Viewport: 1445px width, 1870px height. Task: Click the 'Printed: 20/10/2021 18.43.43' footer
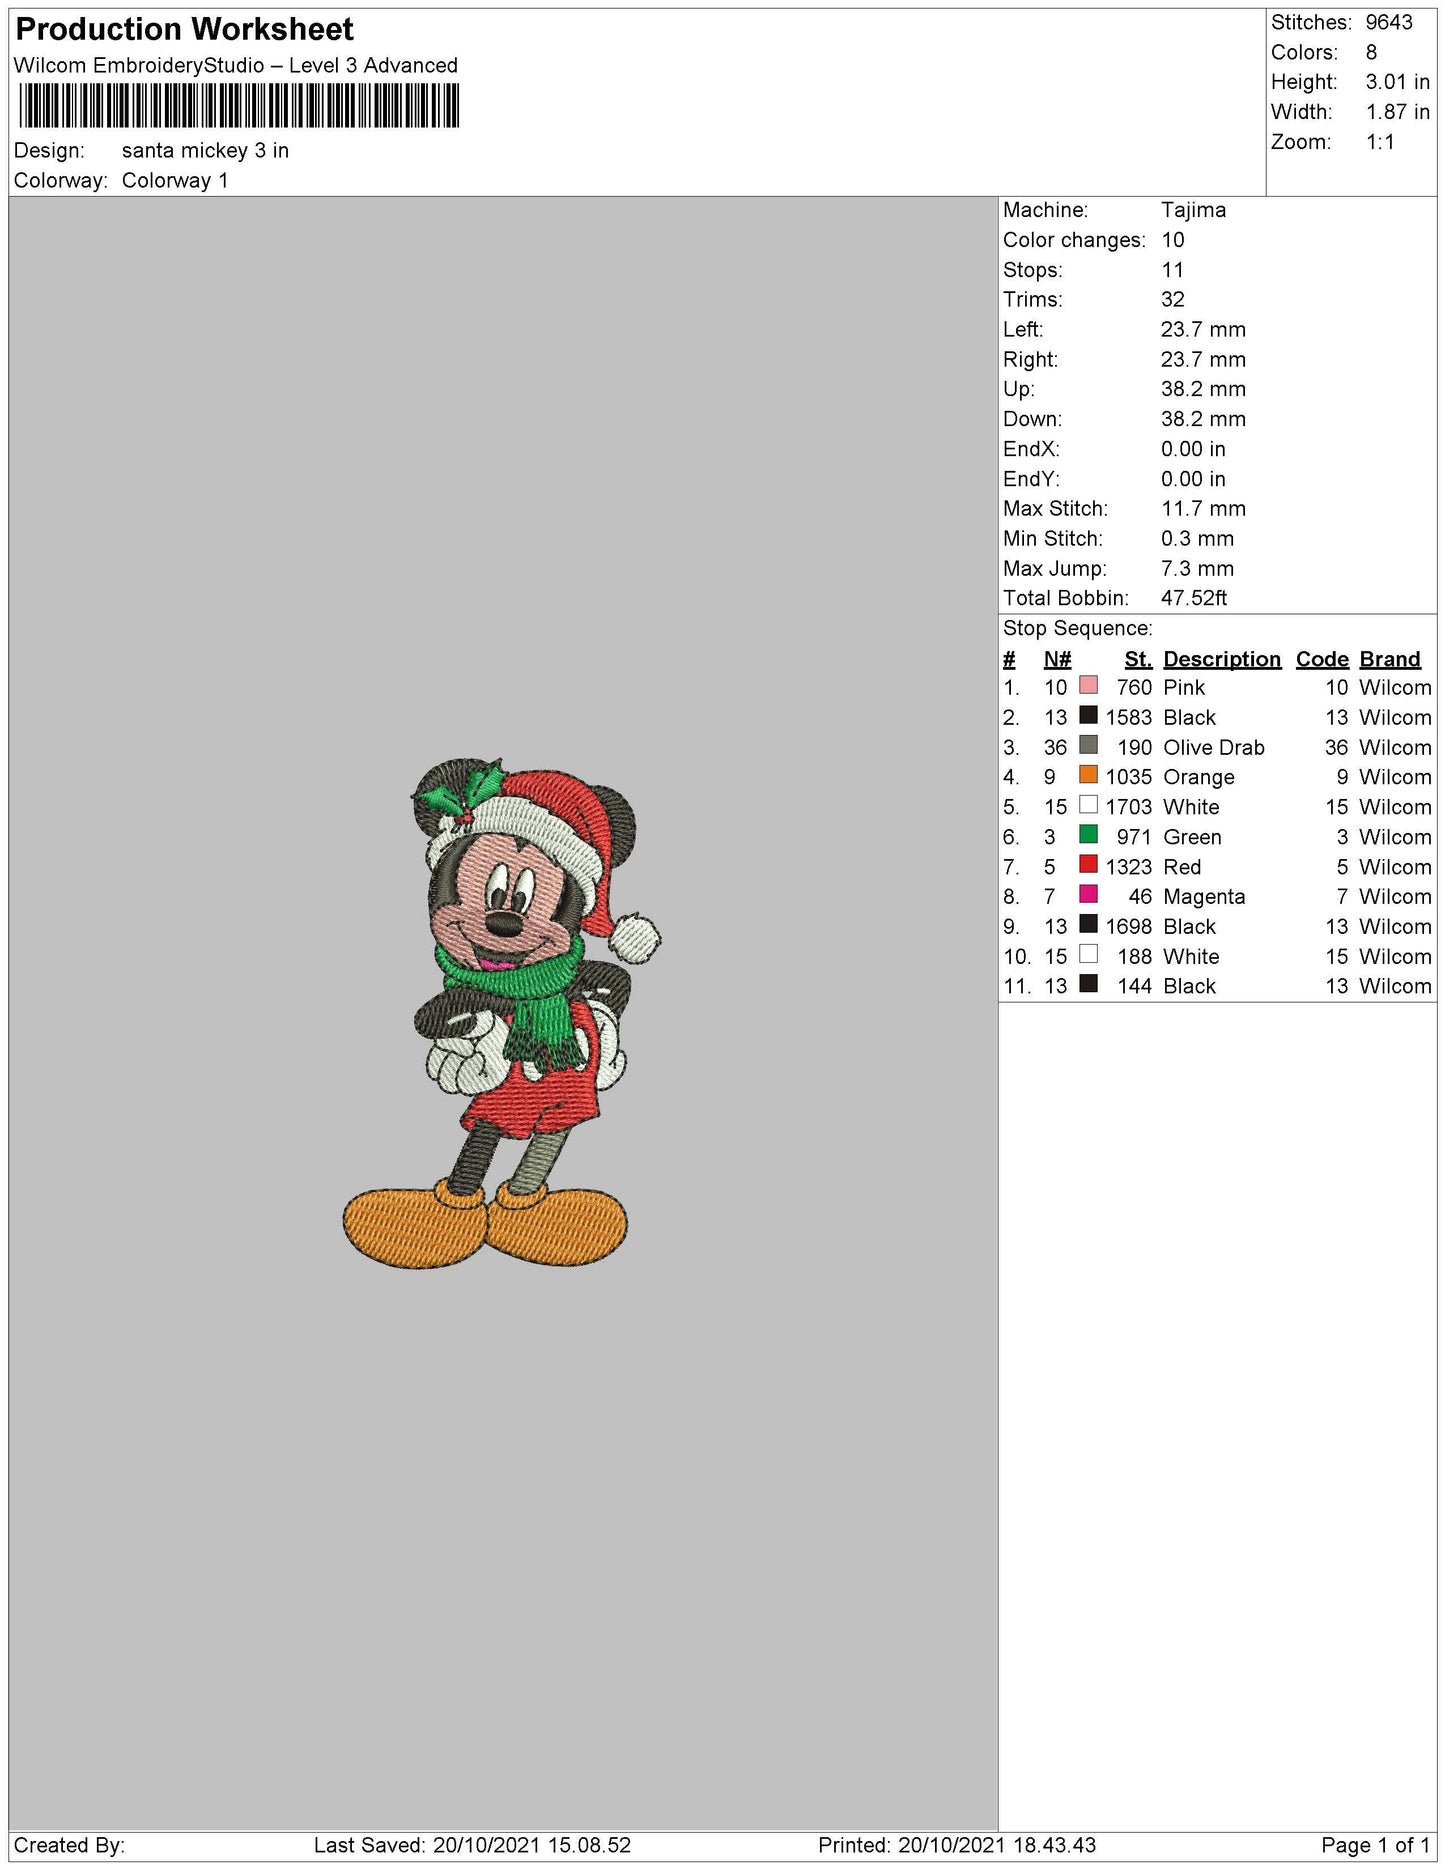(x=957, y=1845)
